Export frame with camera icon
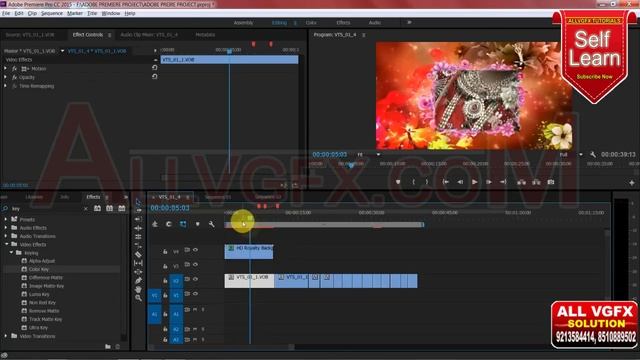Viewport: 640px width, 360px height. [x=551, y=182]
